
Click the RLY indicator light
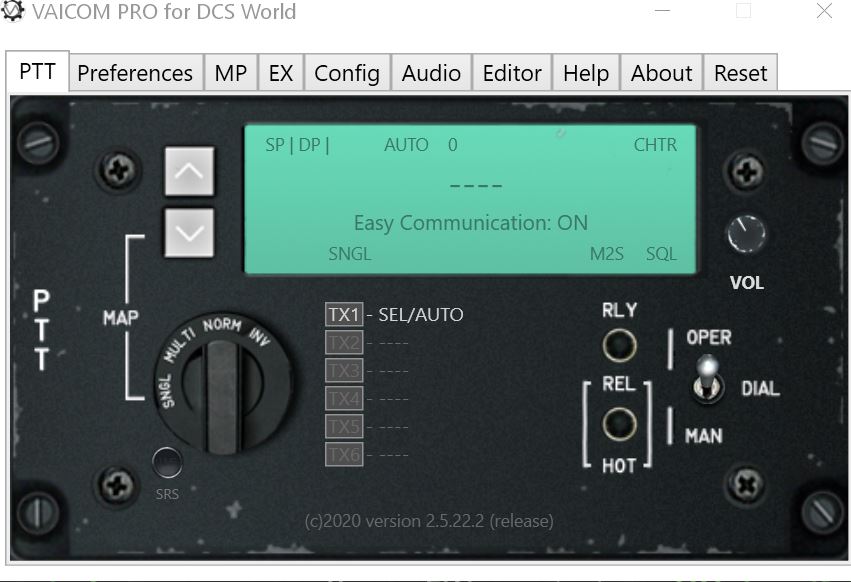(619, 345)
